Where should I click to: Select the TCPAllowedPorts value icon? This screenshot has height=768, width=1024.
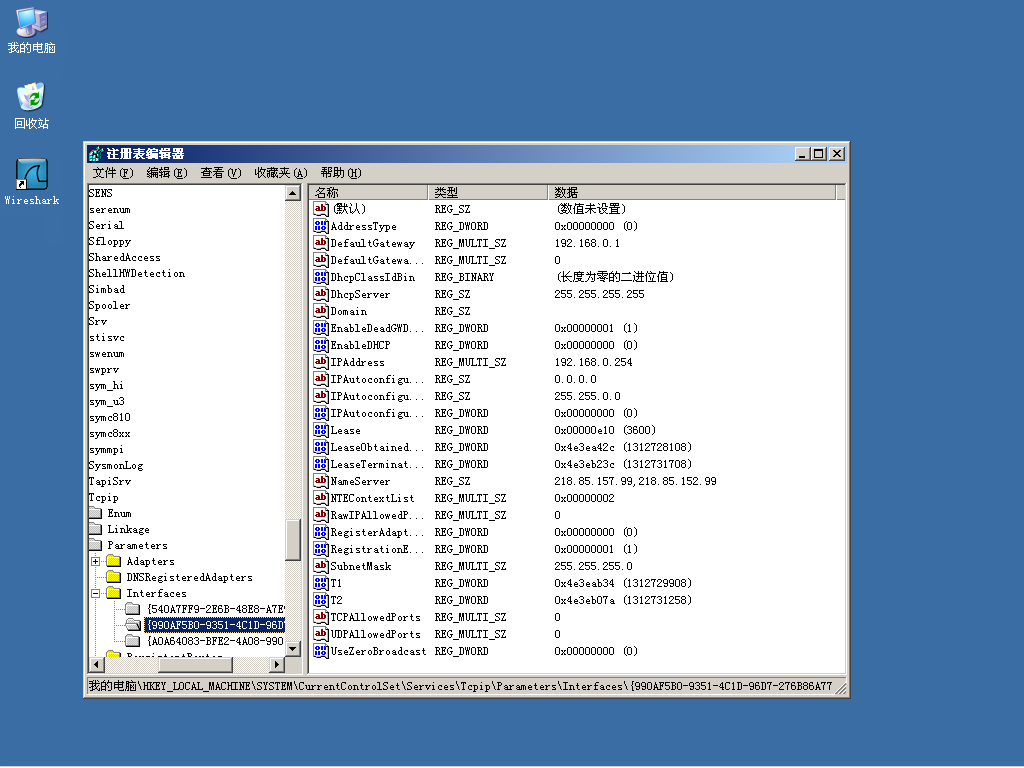click(x=321, y=616)
